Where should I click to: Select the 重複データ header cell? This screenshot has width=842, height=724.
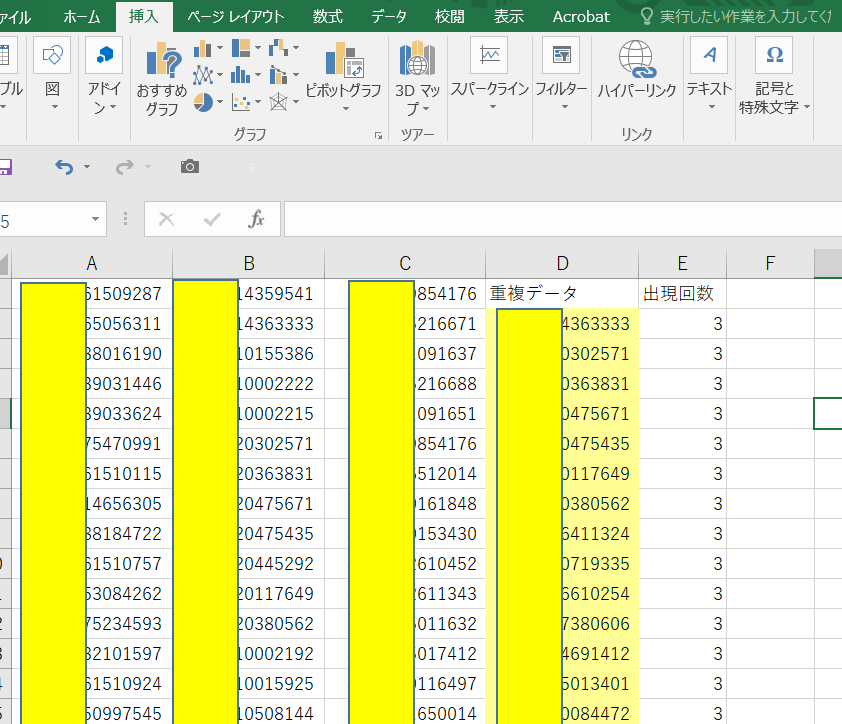pos(562,294)
